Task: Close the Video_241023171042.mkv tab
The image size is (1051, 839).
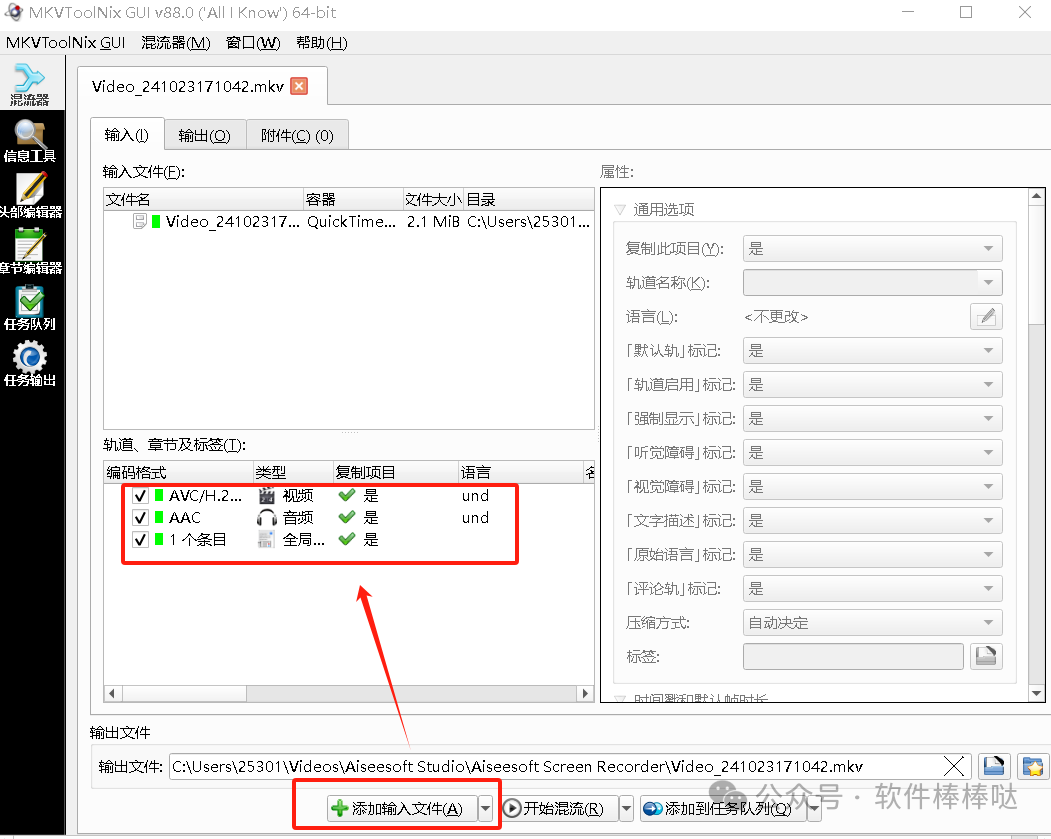Action: 299,86
